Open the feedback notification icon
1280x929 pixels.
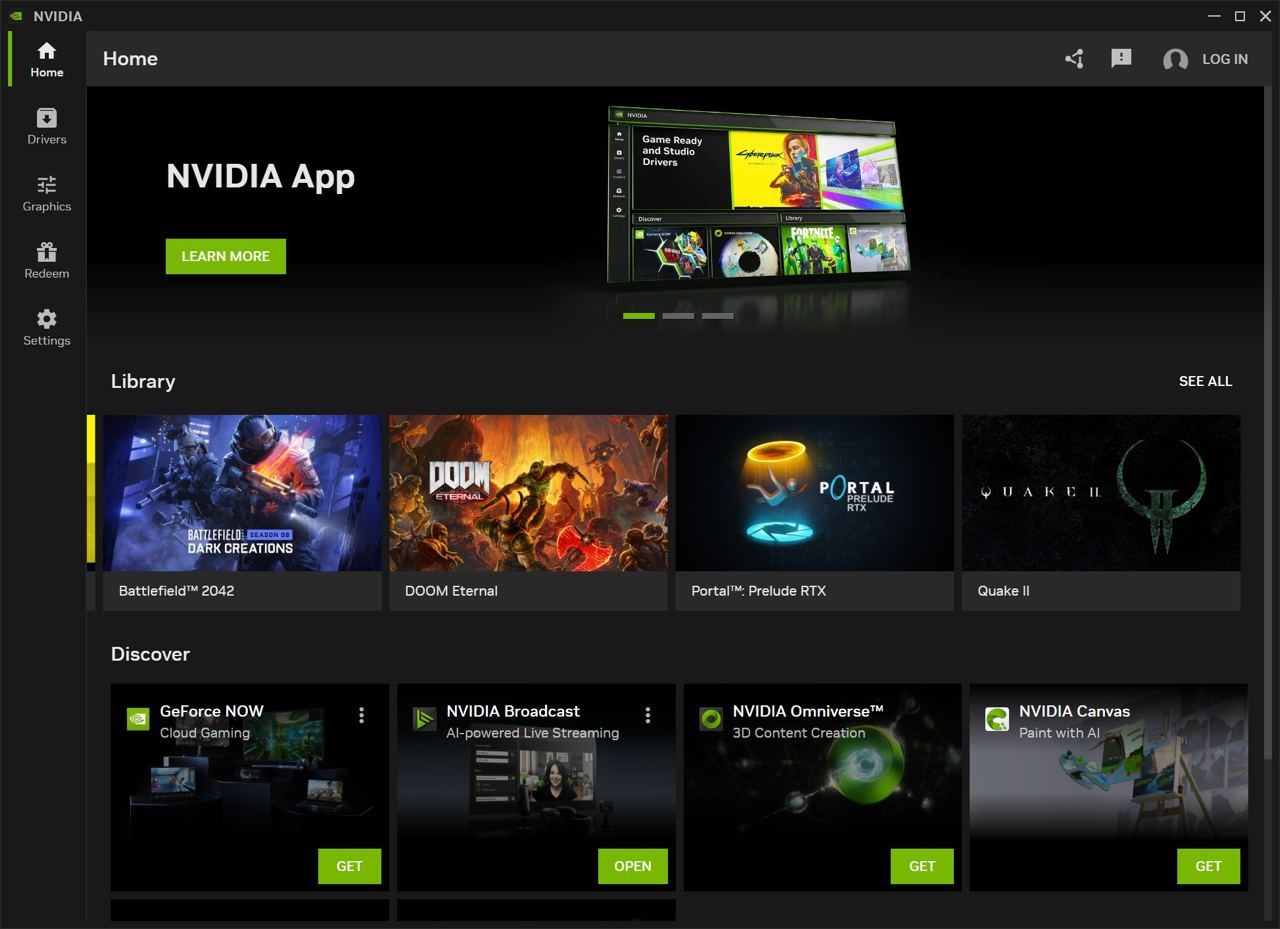pyautogui.click(x=1121, y=59)
